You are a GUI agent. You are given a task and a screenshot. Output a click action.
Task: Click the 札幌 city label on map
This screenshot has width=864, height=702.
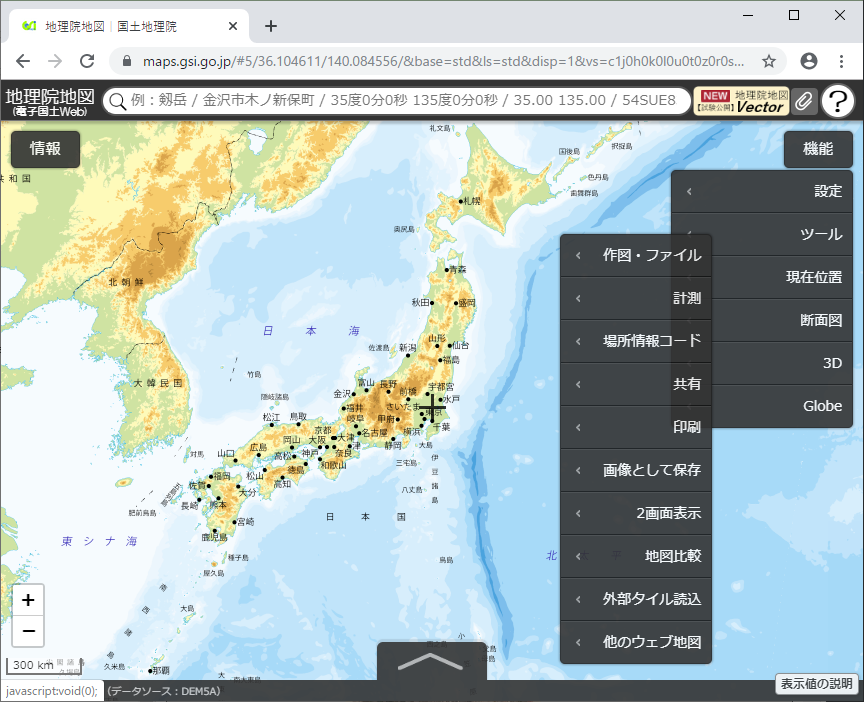[471, 201]
